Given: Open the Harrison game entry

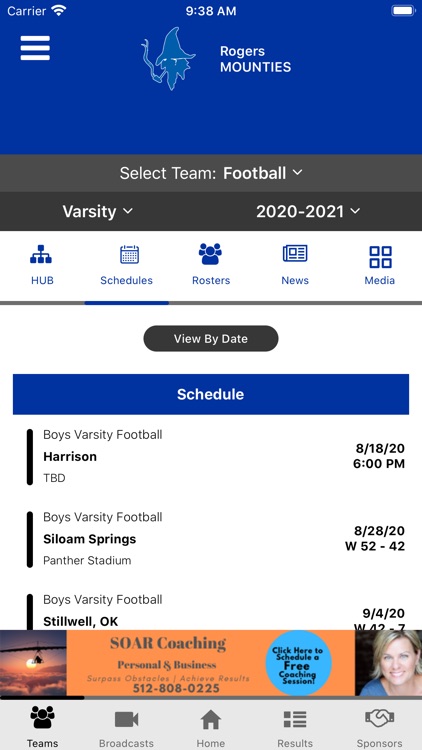Looking at the screenshot, I should [x=211, y=456].
